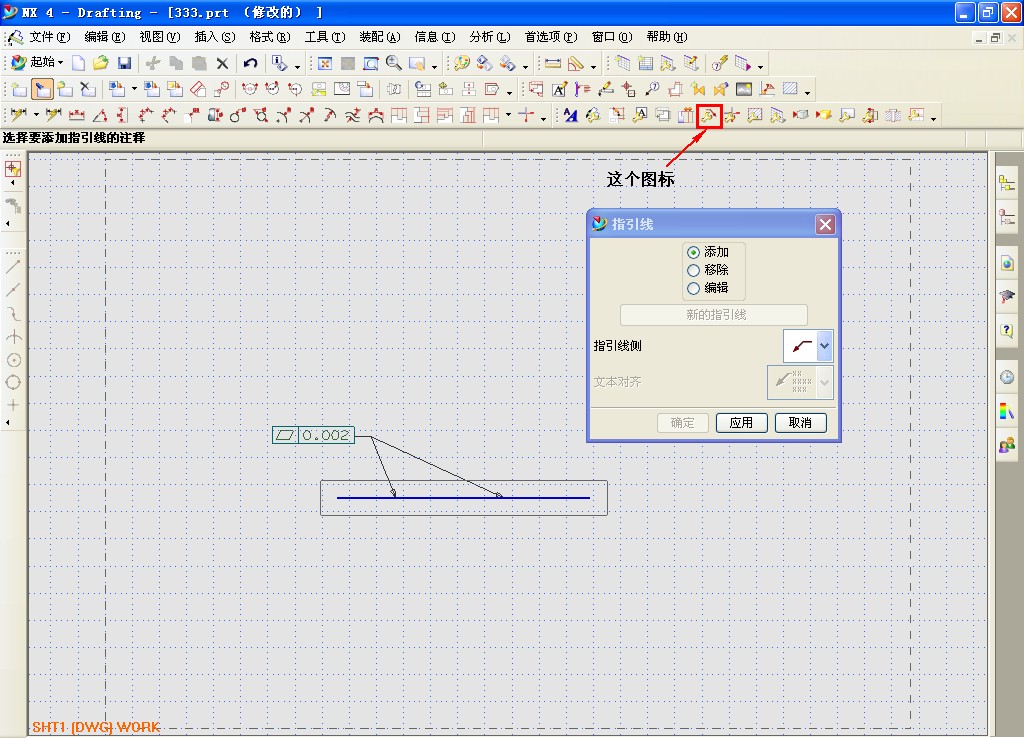Click the New file icon
Image resolution: width=1024 pixels, height=738 pixels.
click(78, 63)
